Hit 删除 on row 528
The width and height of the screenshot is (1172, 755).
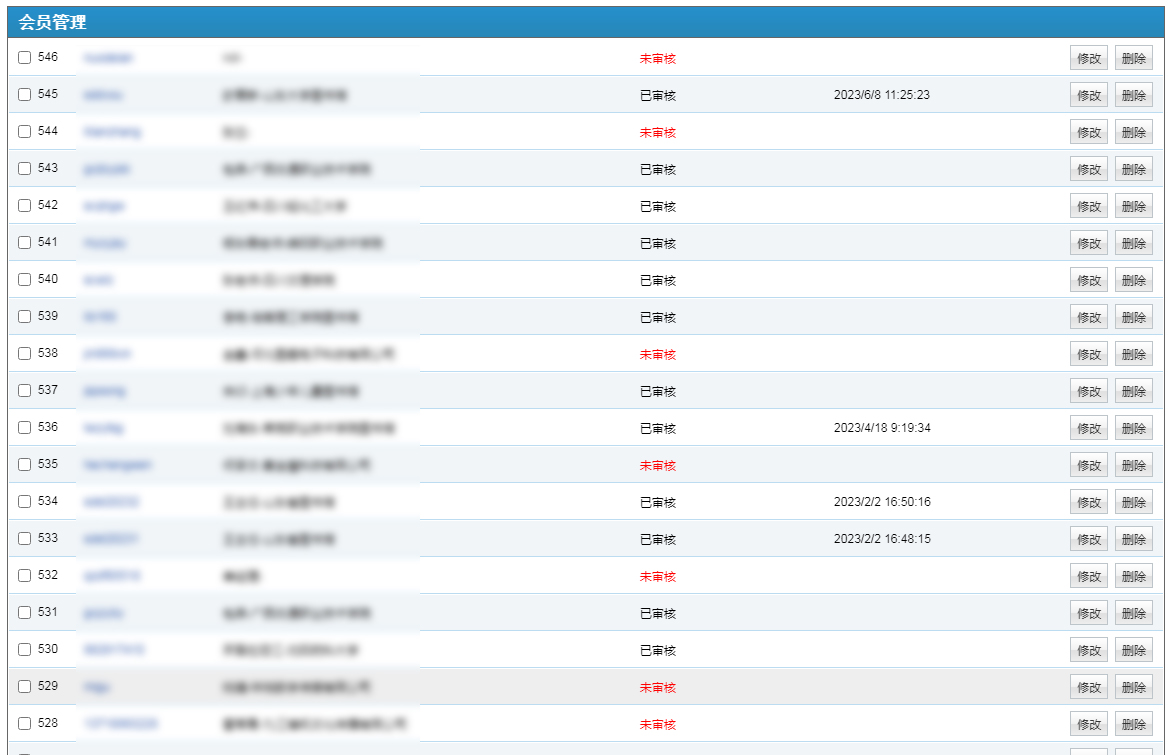[x=1133, y=725]
